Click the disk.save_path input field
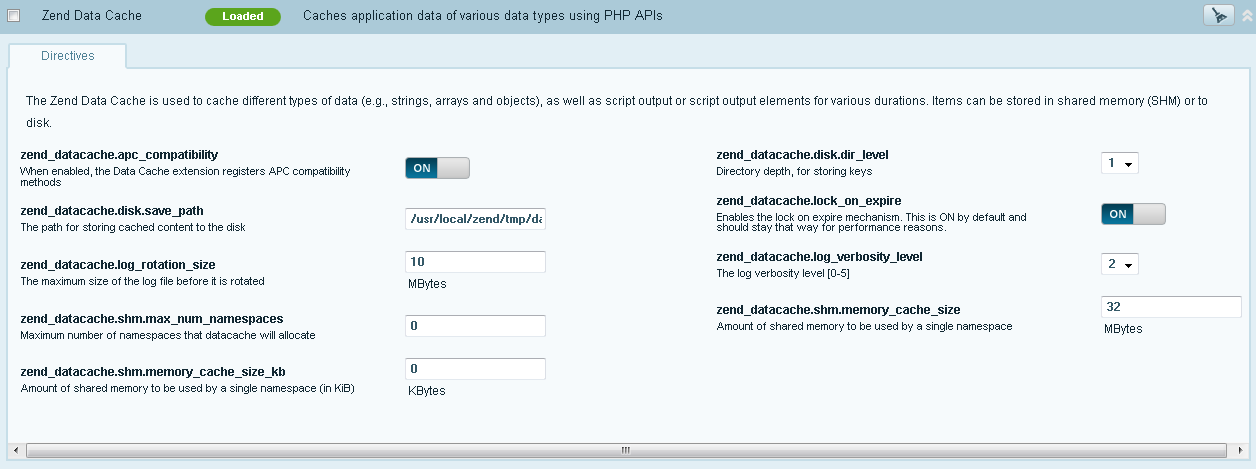The image size is (1256, 469). coord(475,219)
